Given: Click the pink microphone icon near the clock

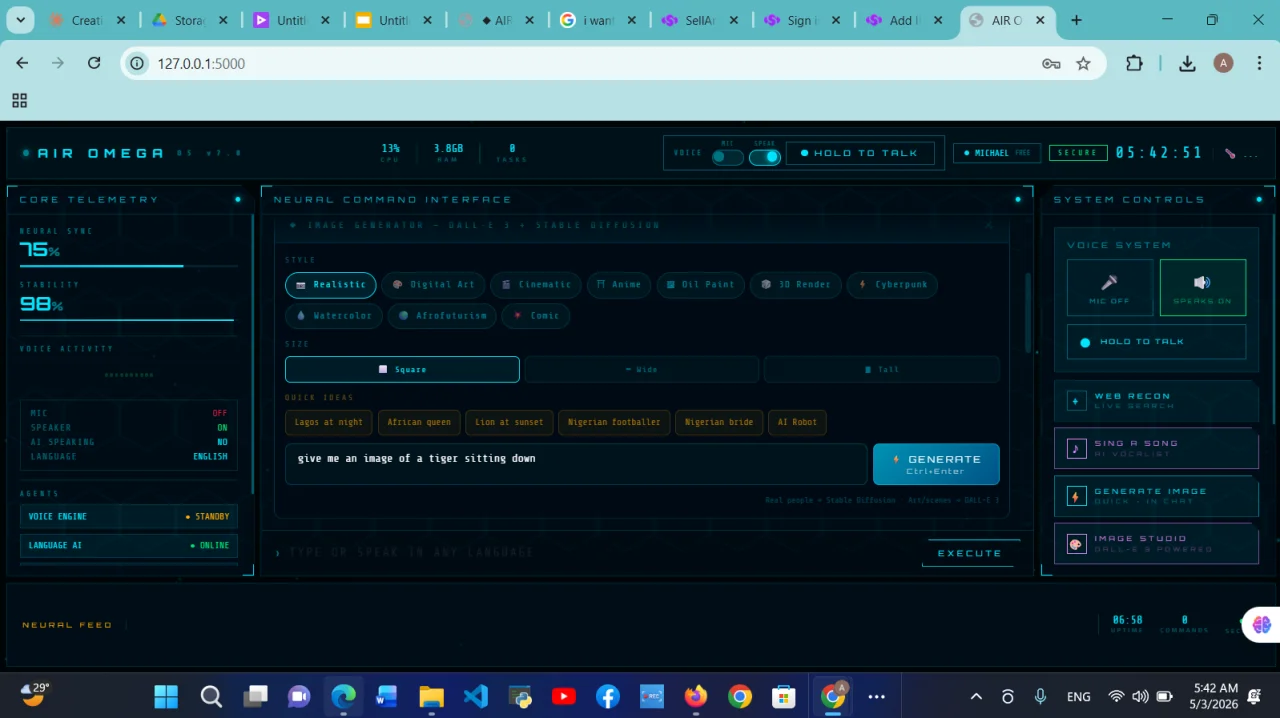Looking at the screenshot, I should point(1230,154).
